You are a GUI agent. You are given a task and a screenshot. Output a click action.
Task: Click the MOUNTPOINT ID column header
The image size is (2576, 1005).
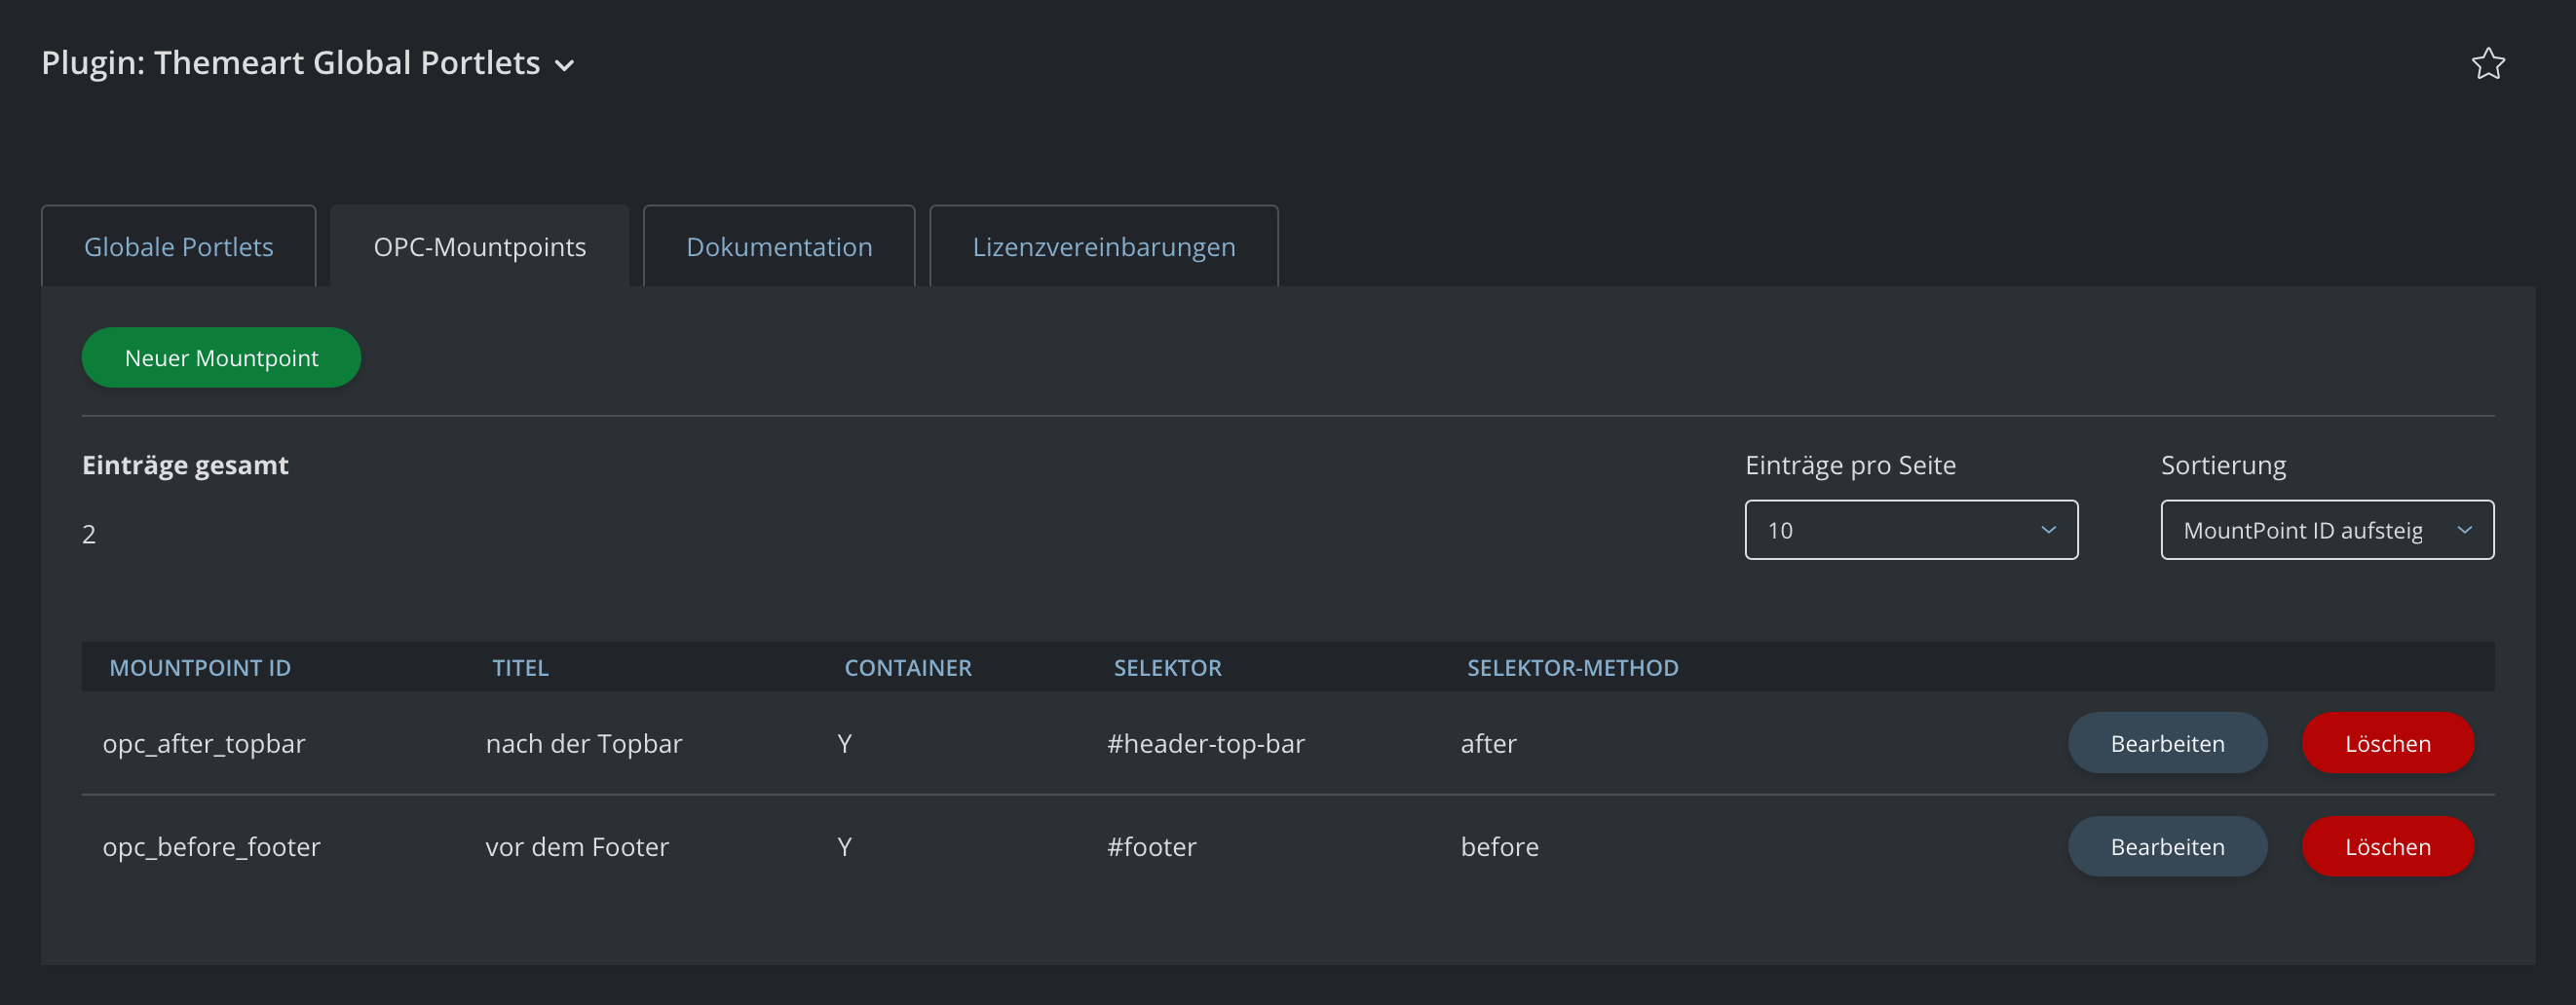click(x=200, y=668)
